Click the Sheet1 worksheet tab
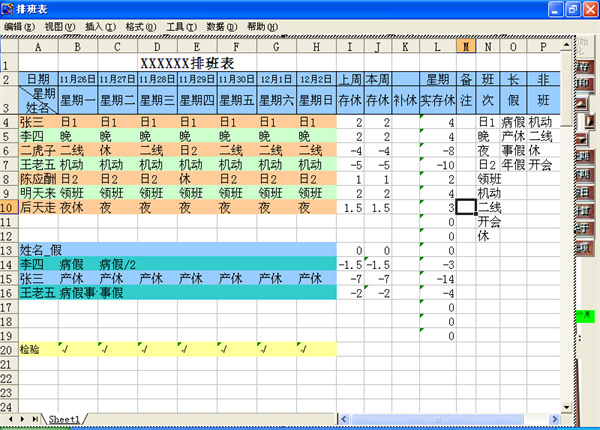Image resolution: width=600 pixels, height=430 pixels. click(x=65, y=417)
